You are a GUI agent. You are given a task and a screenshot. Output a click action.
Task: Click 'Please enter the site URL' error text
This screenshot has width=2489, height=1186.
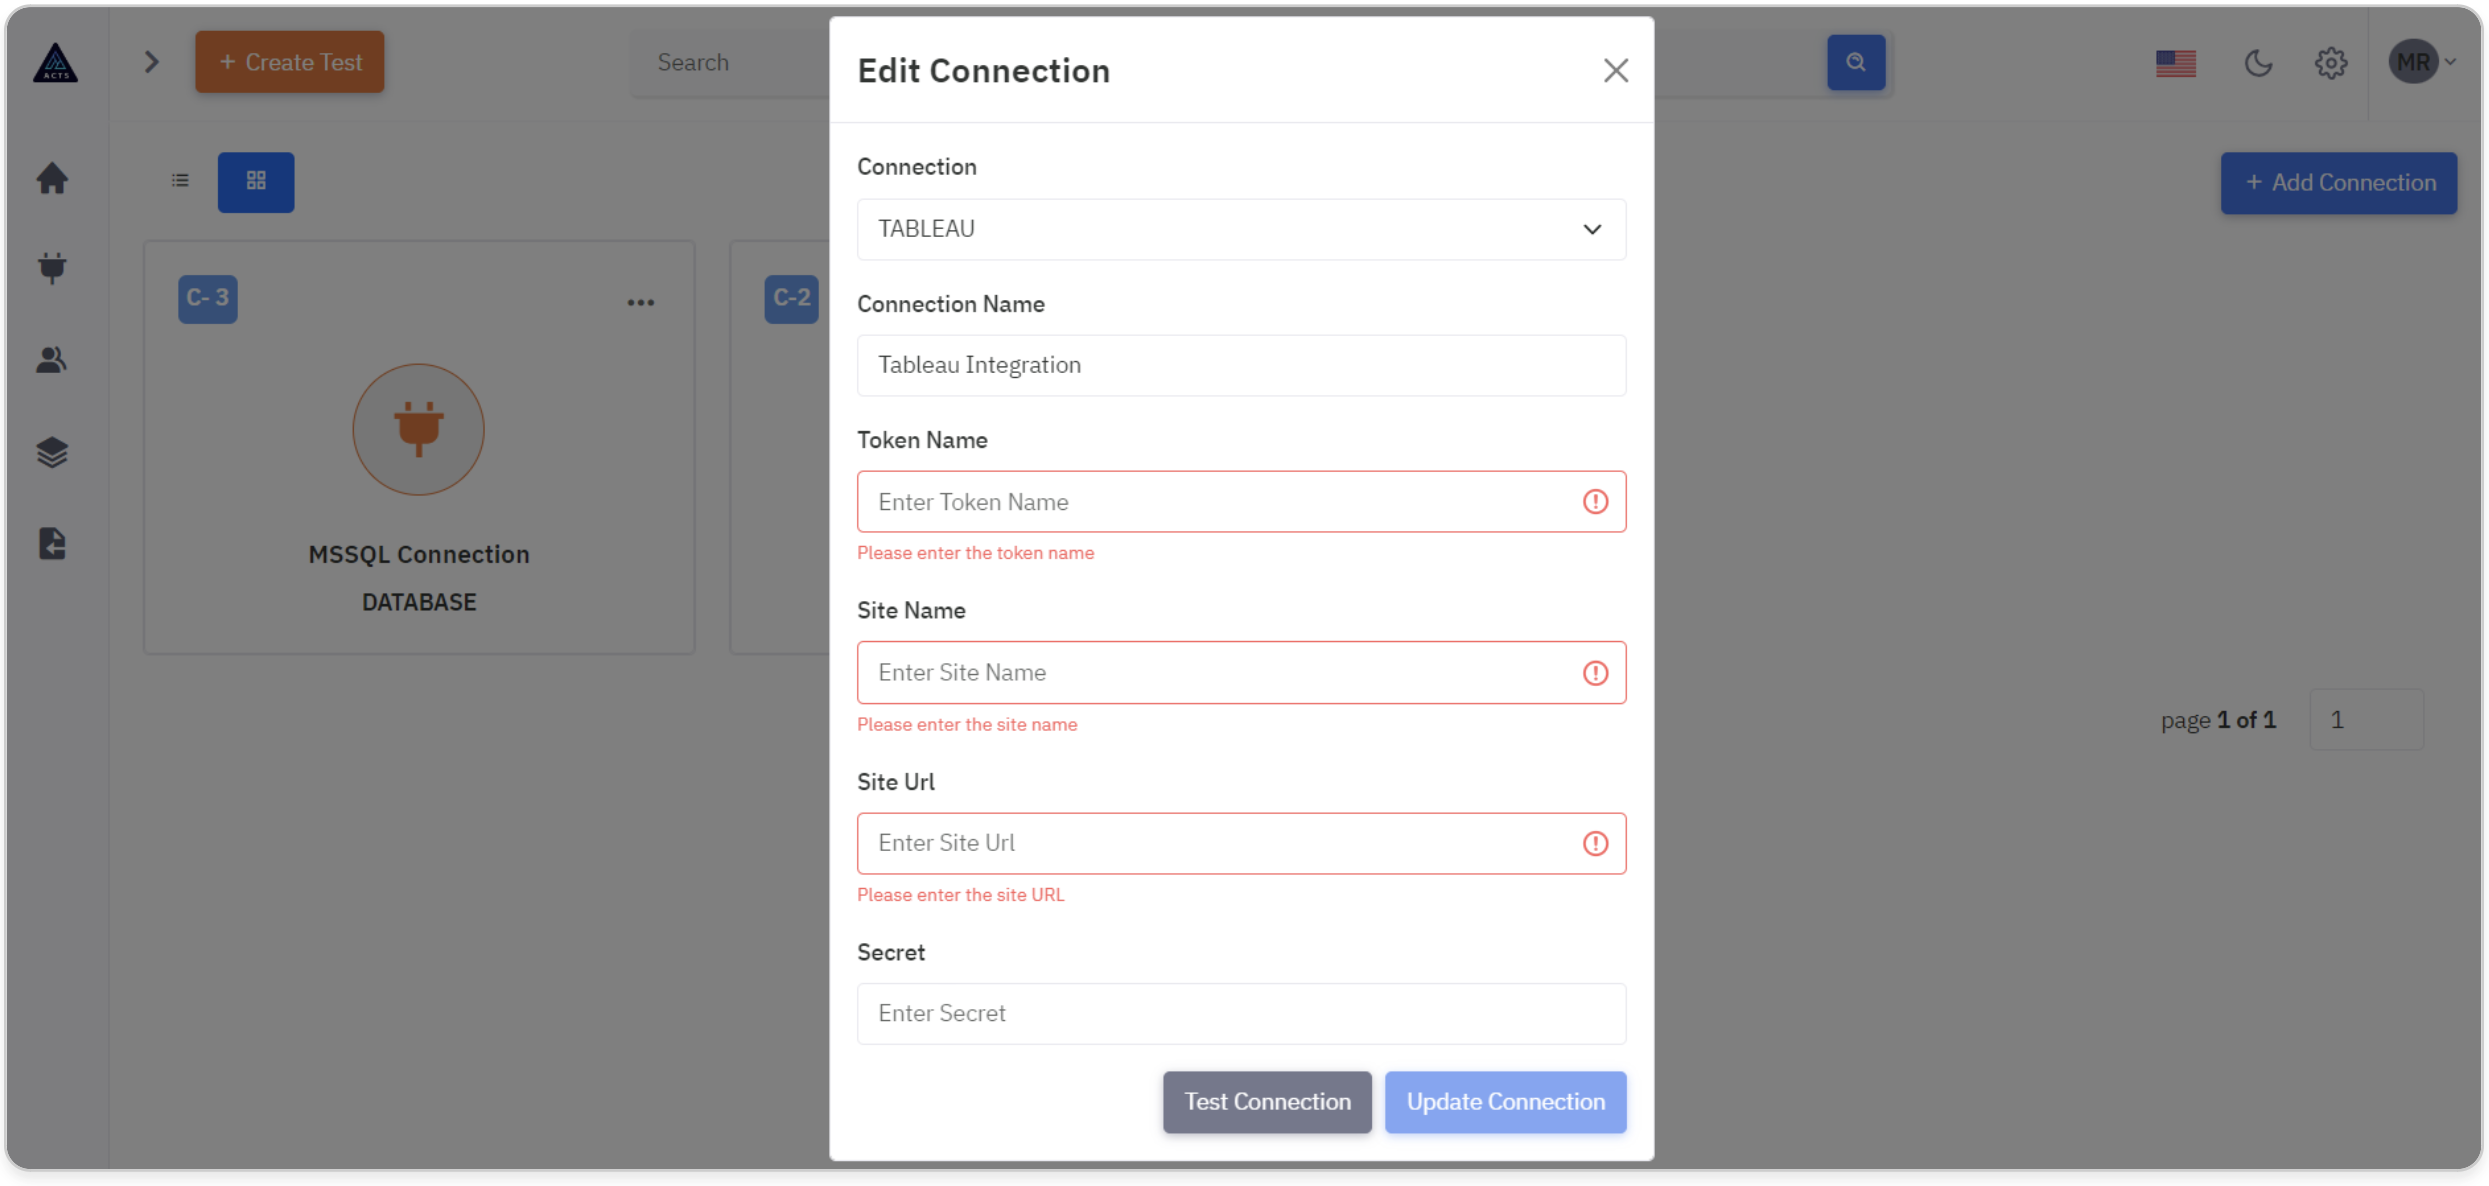point(960,895)
